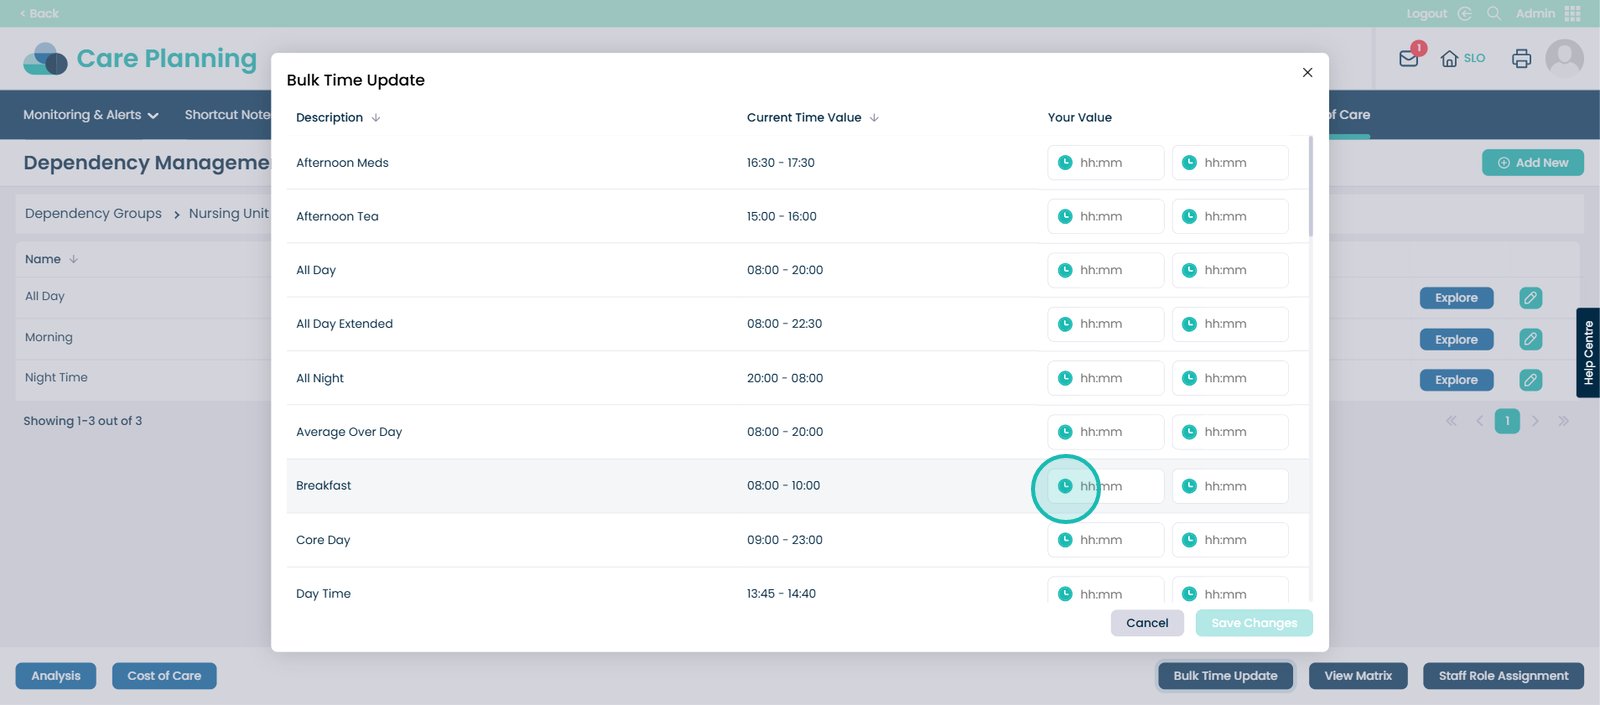Click the View Matrix button

click(1357, 676)
